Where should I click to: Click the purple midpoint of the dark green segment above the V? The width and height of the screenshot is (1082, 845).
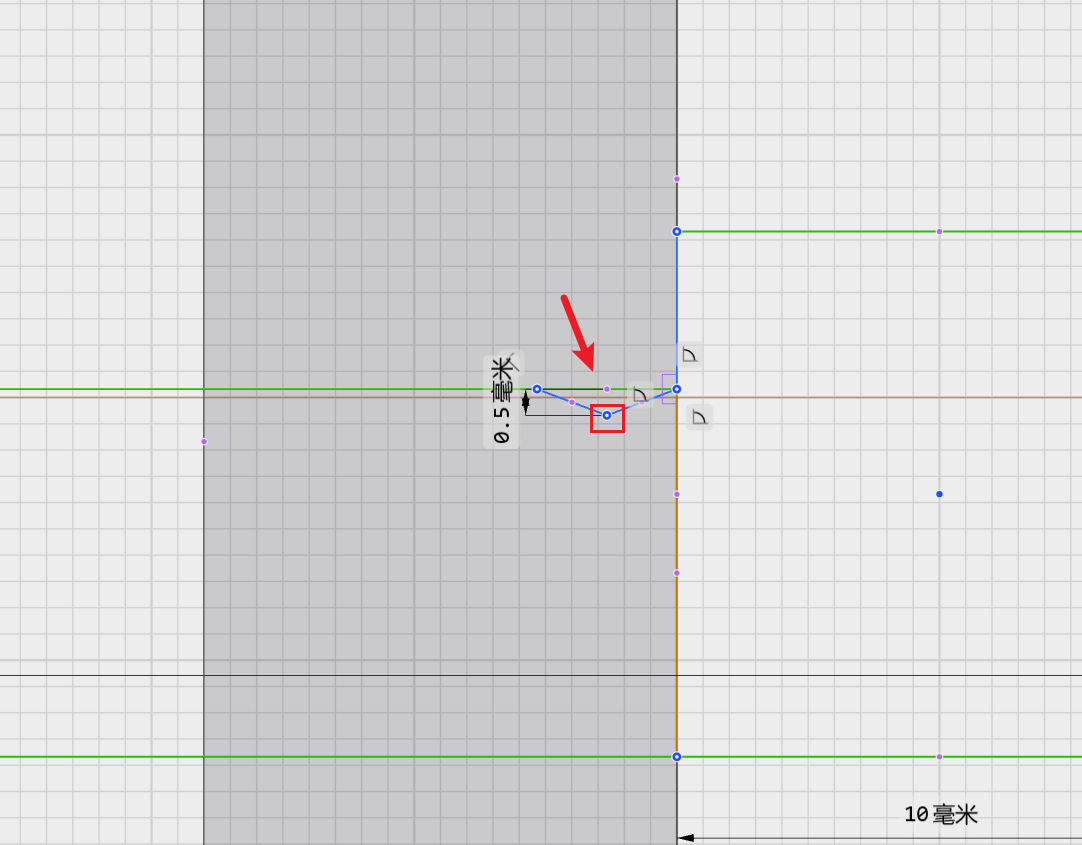pos(607,389)
